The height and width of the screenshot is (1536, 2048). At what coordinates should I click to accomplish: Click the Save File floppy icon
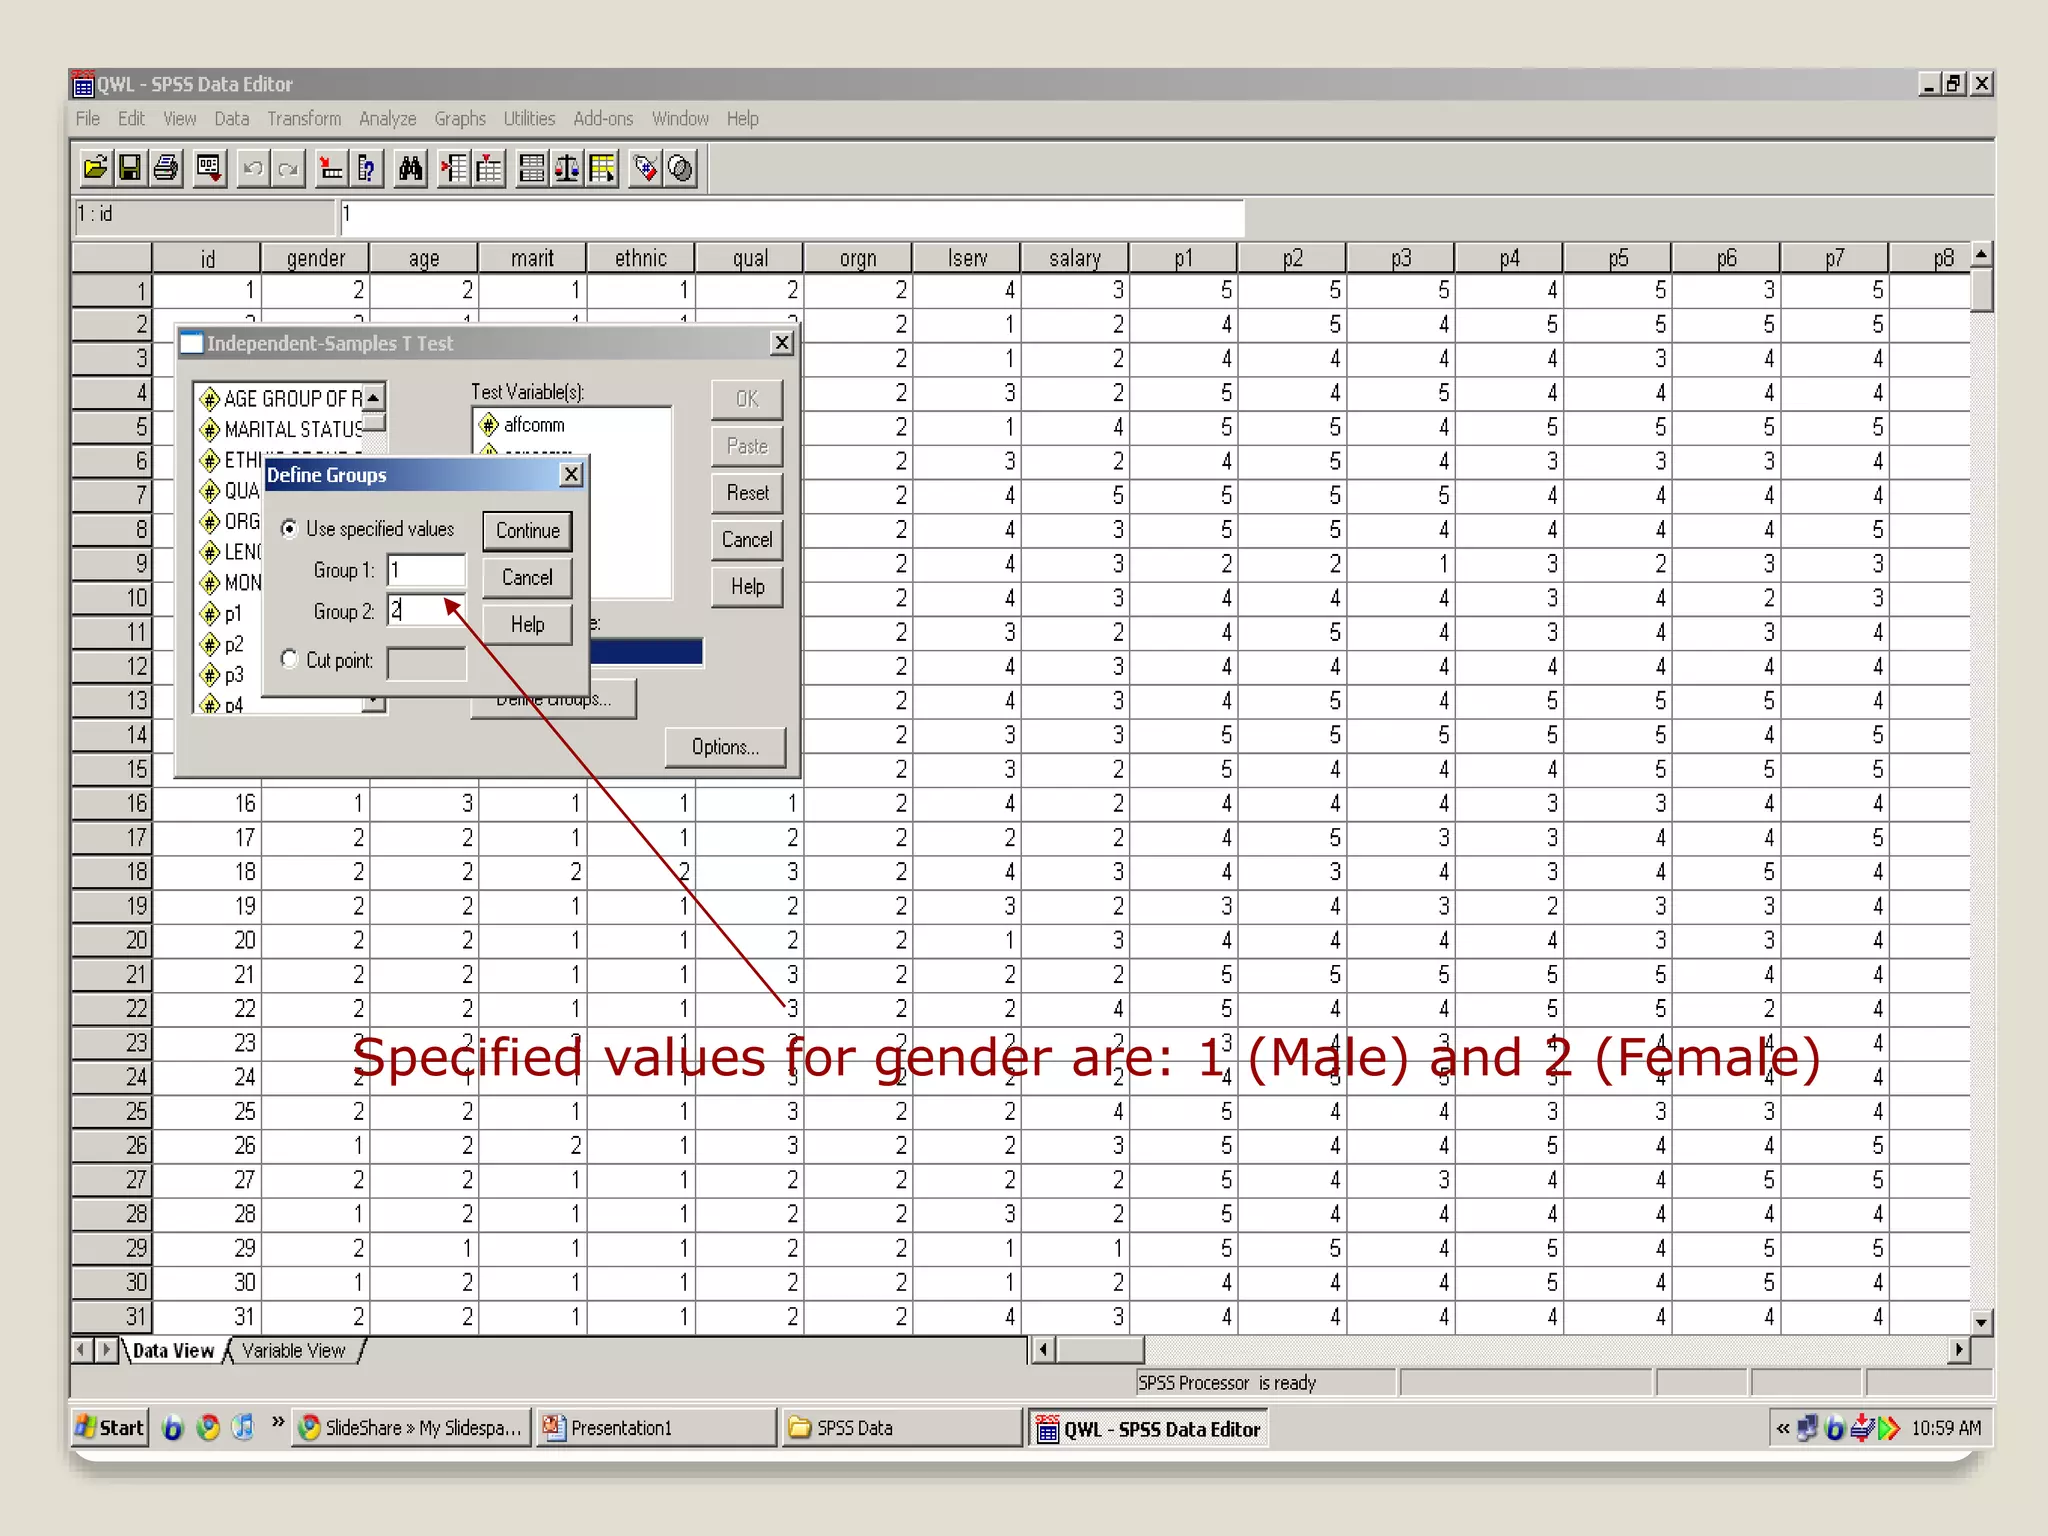pos(130,168)
